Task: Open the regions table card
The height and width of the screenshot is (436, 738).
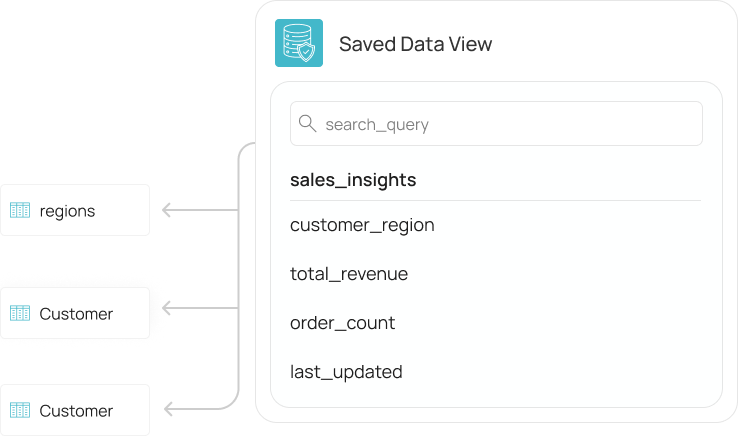Action: tap(75, 210)
